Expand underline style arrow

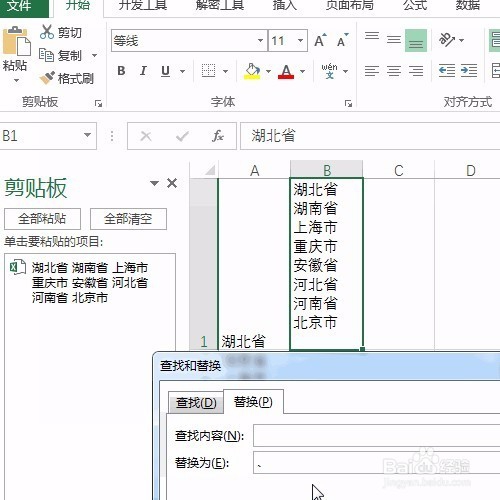click(x=182, y=71)
